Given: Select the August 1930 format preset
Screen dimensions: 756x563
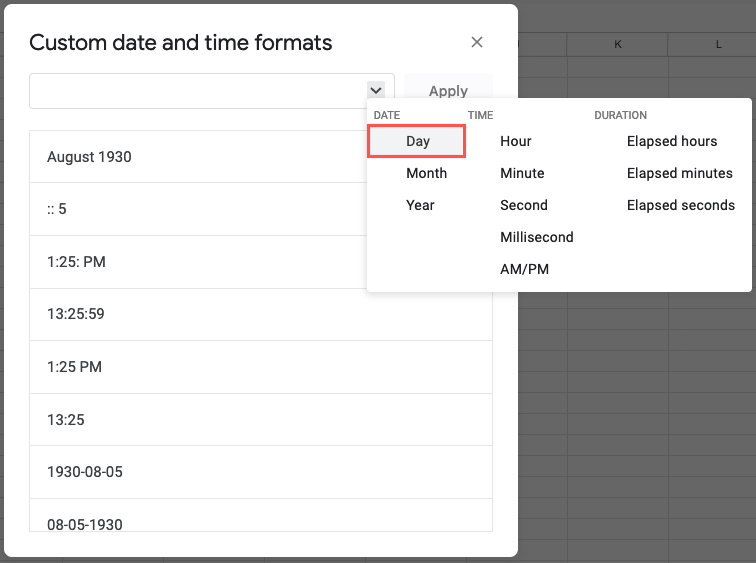Looking at the screenshot, I should 198,157.
